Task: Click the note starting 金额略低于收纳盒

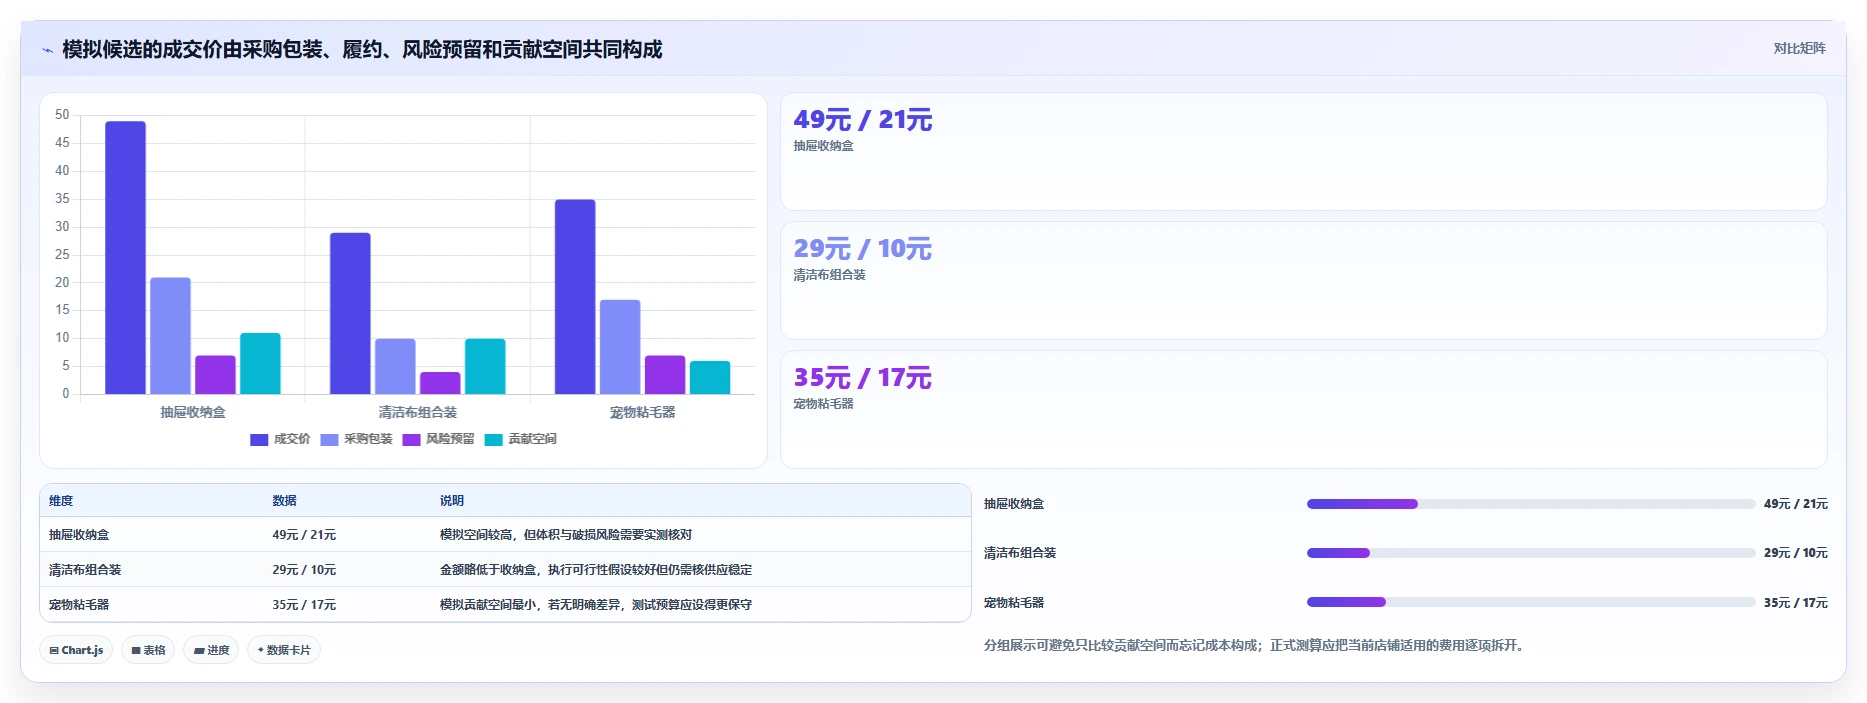Action: pos(596,570)
